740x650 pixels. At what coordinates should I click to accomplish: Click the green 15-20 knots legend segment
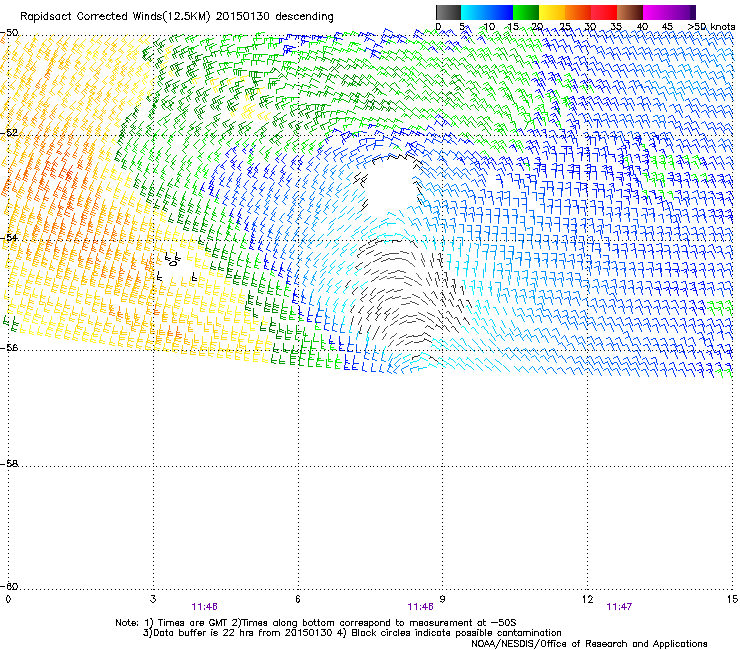526,12
